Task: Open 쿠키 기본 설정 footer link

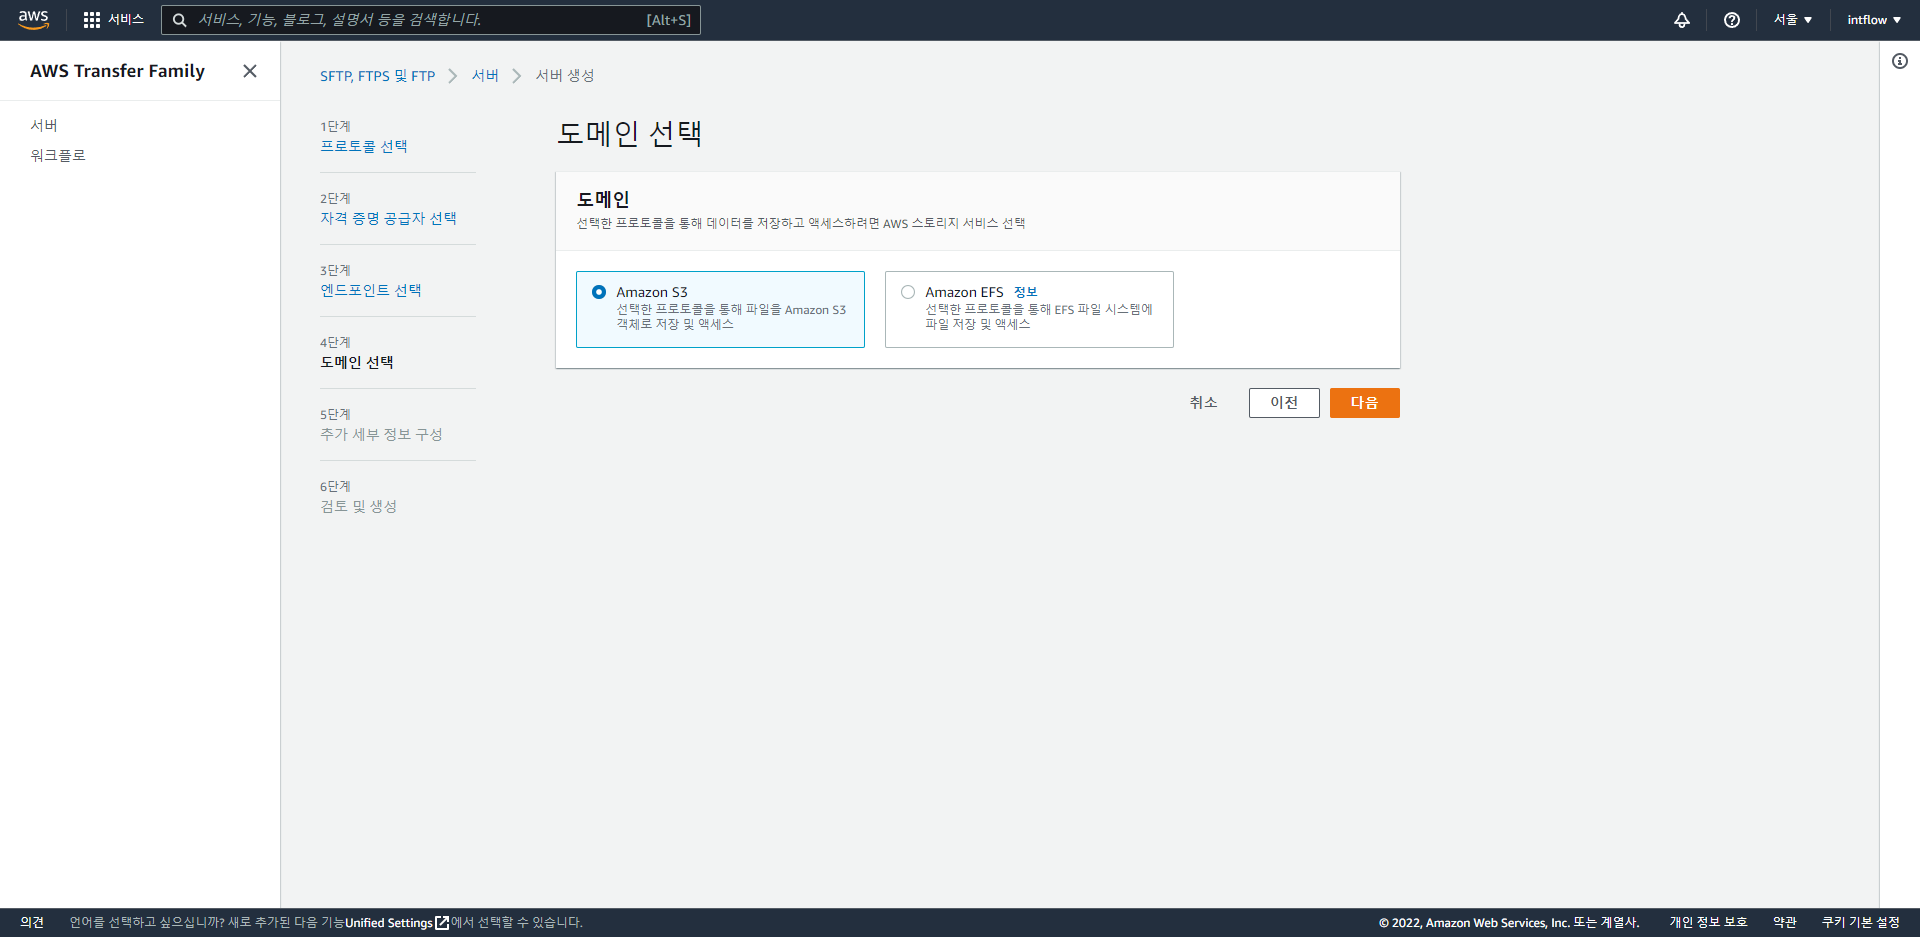Action: tap(1860, 923)
